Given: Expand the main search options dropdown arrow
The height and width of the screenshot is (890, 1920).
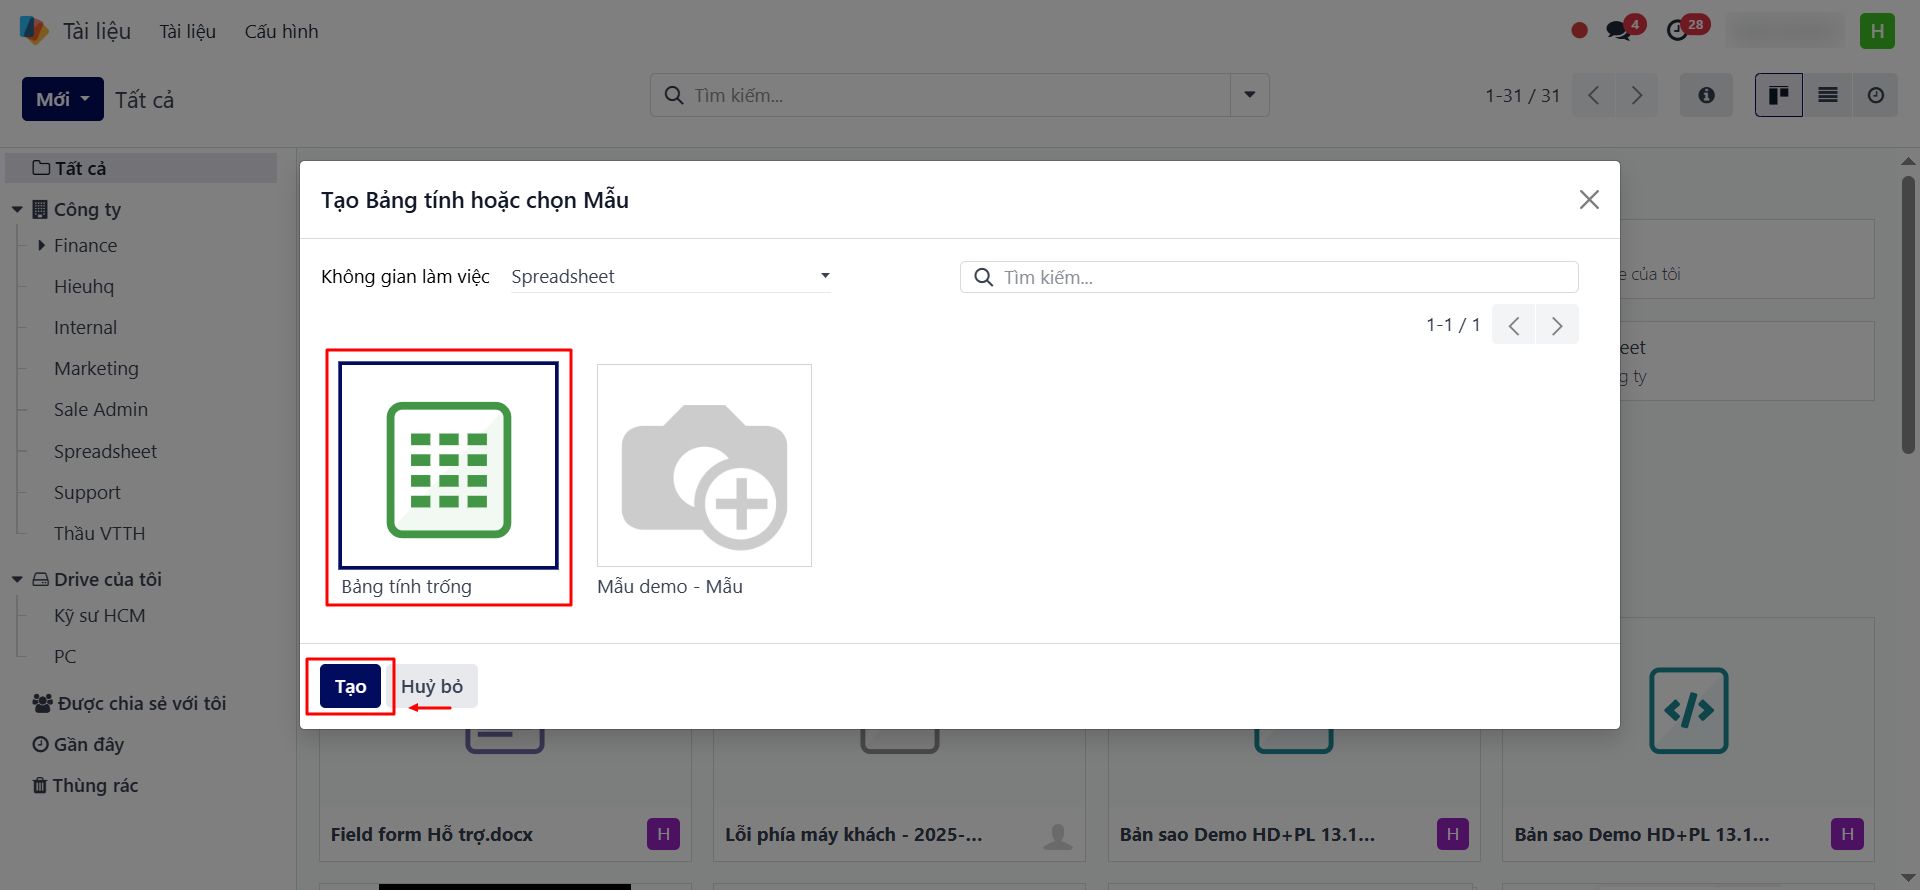Looking at the screenshot, I should (x=1249, y=95).
